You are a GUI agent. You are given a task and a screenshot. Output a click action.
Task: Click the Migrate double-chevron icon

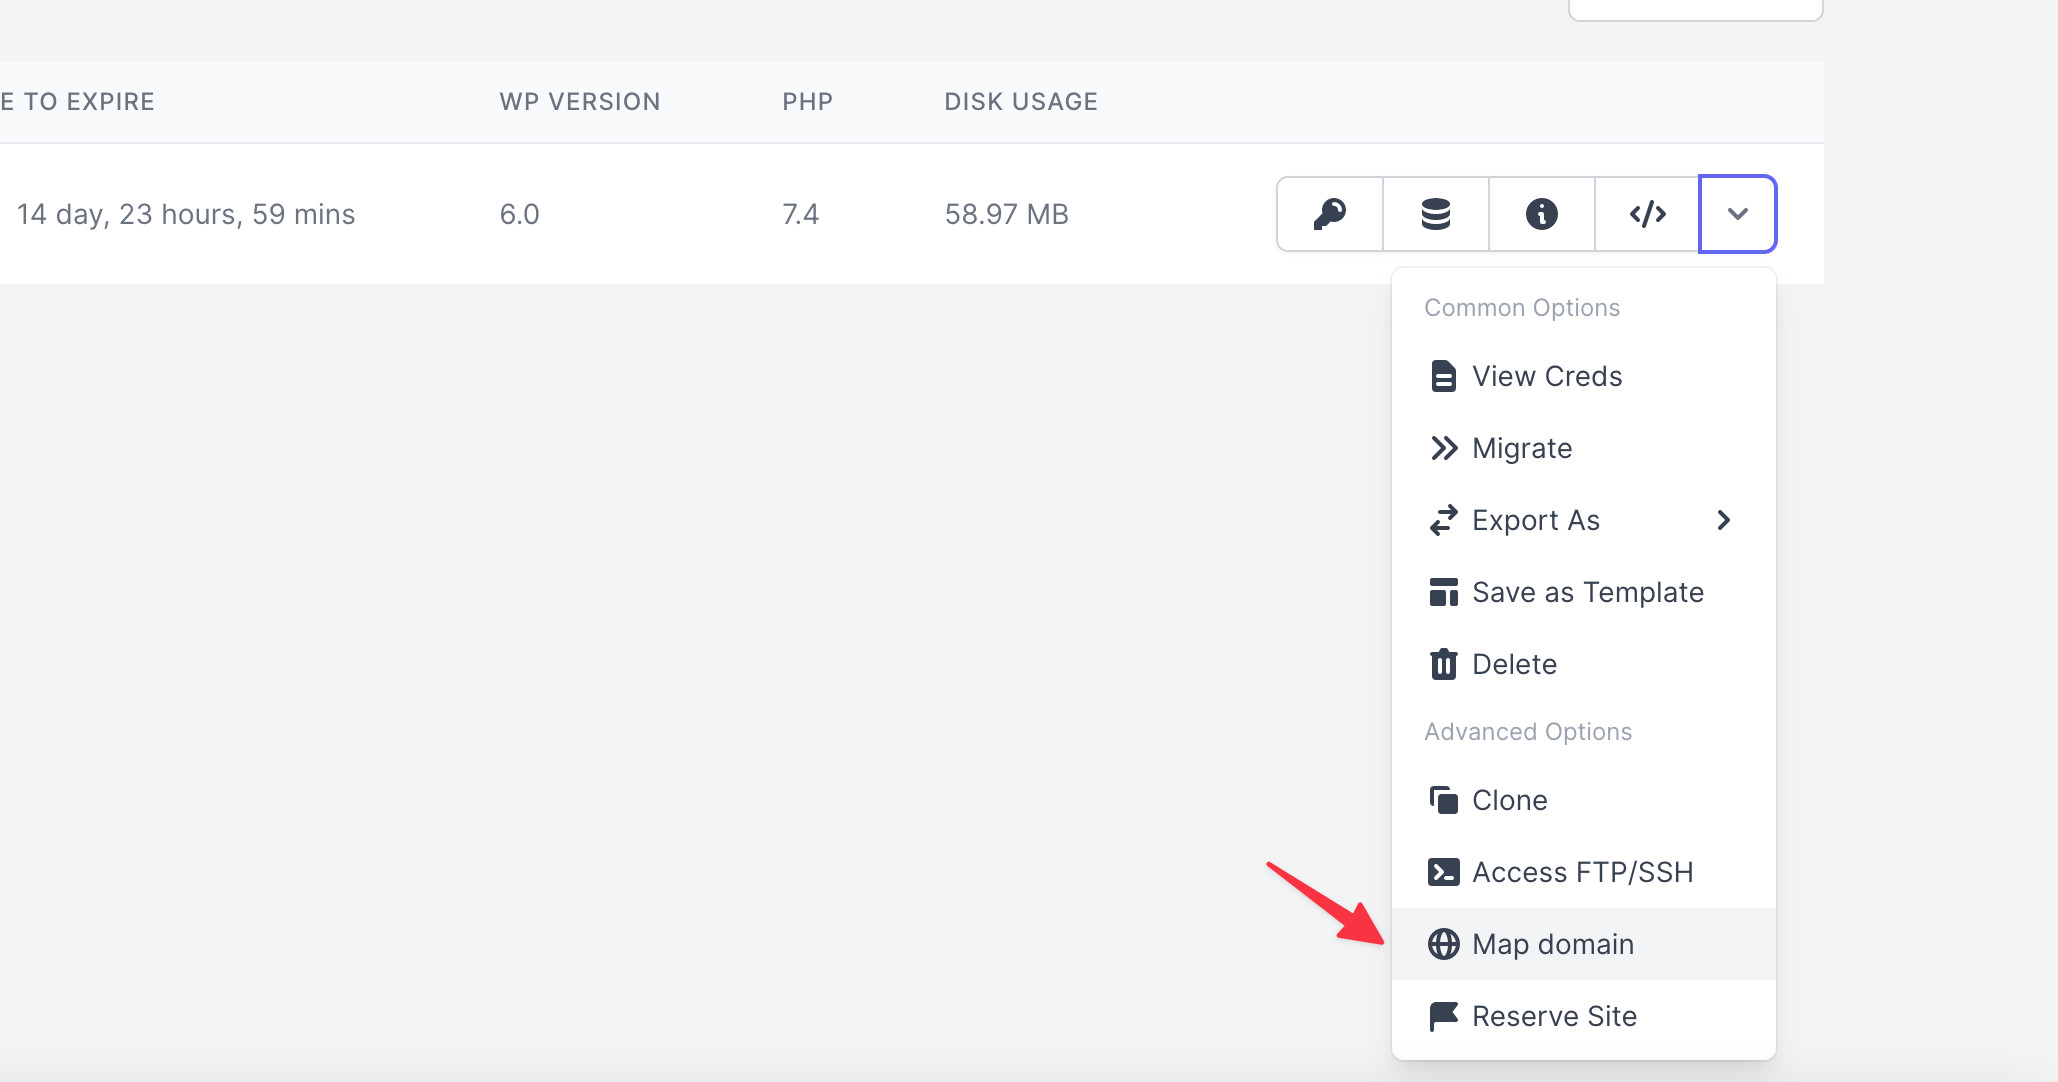coord(1444,448)
